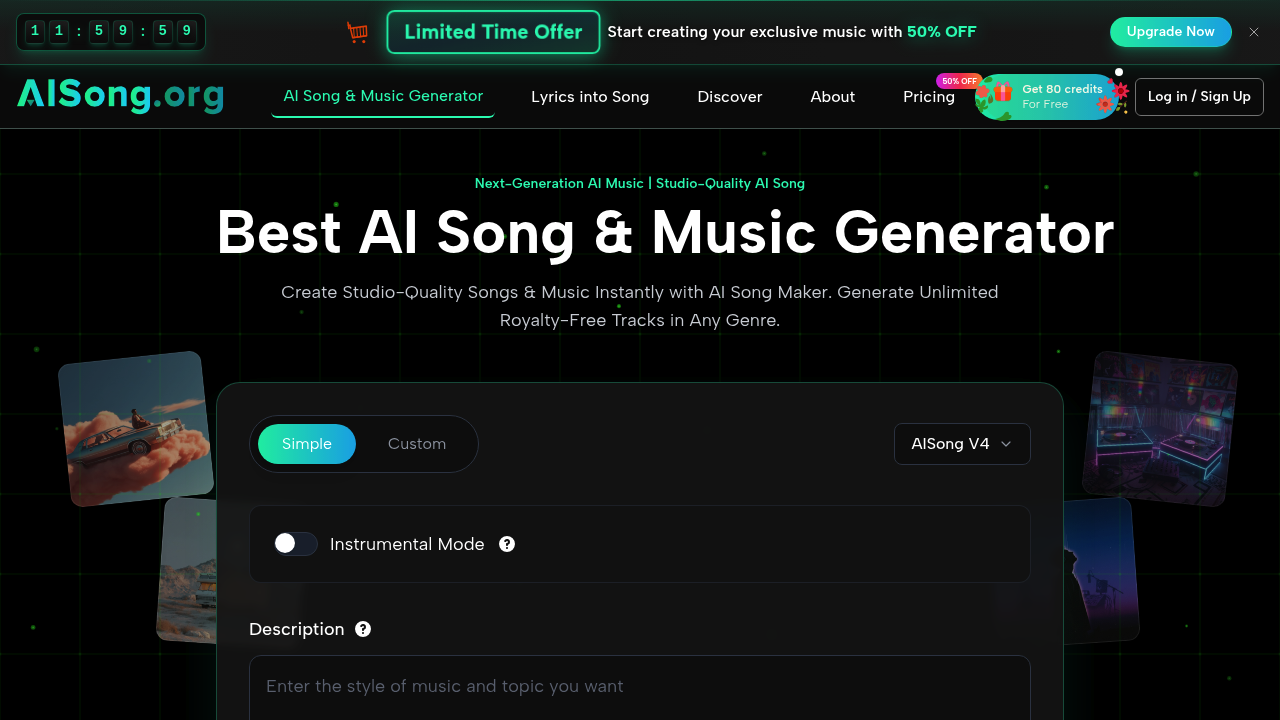Viewport: 1280px width, 720px height.
Task: Open the Pricing page
Action: click(x=928, y=96)
